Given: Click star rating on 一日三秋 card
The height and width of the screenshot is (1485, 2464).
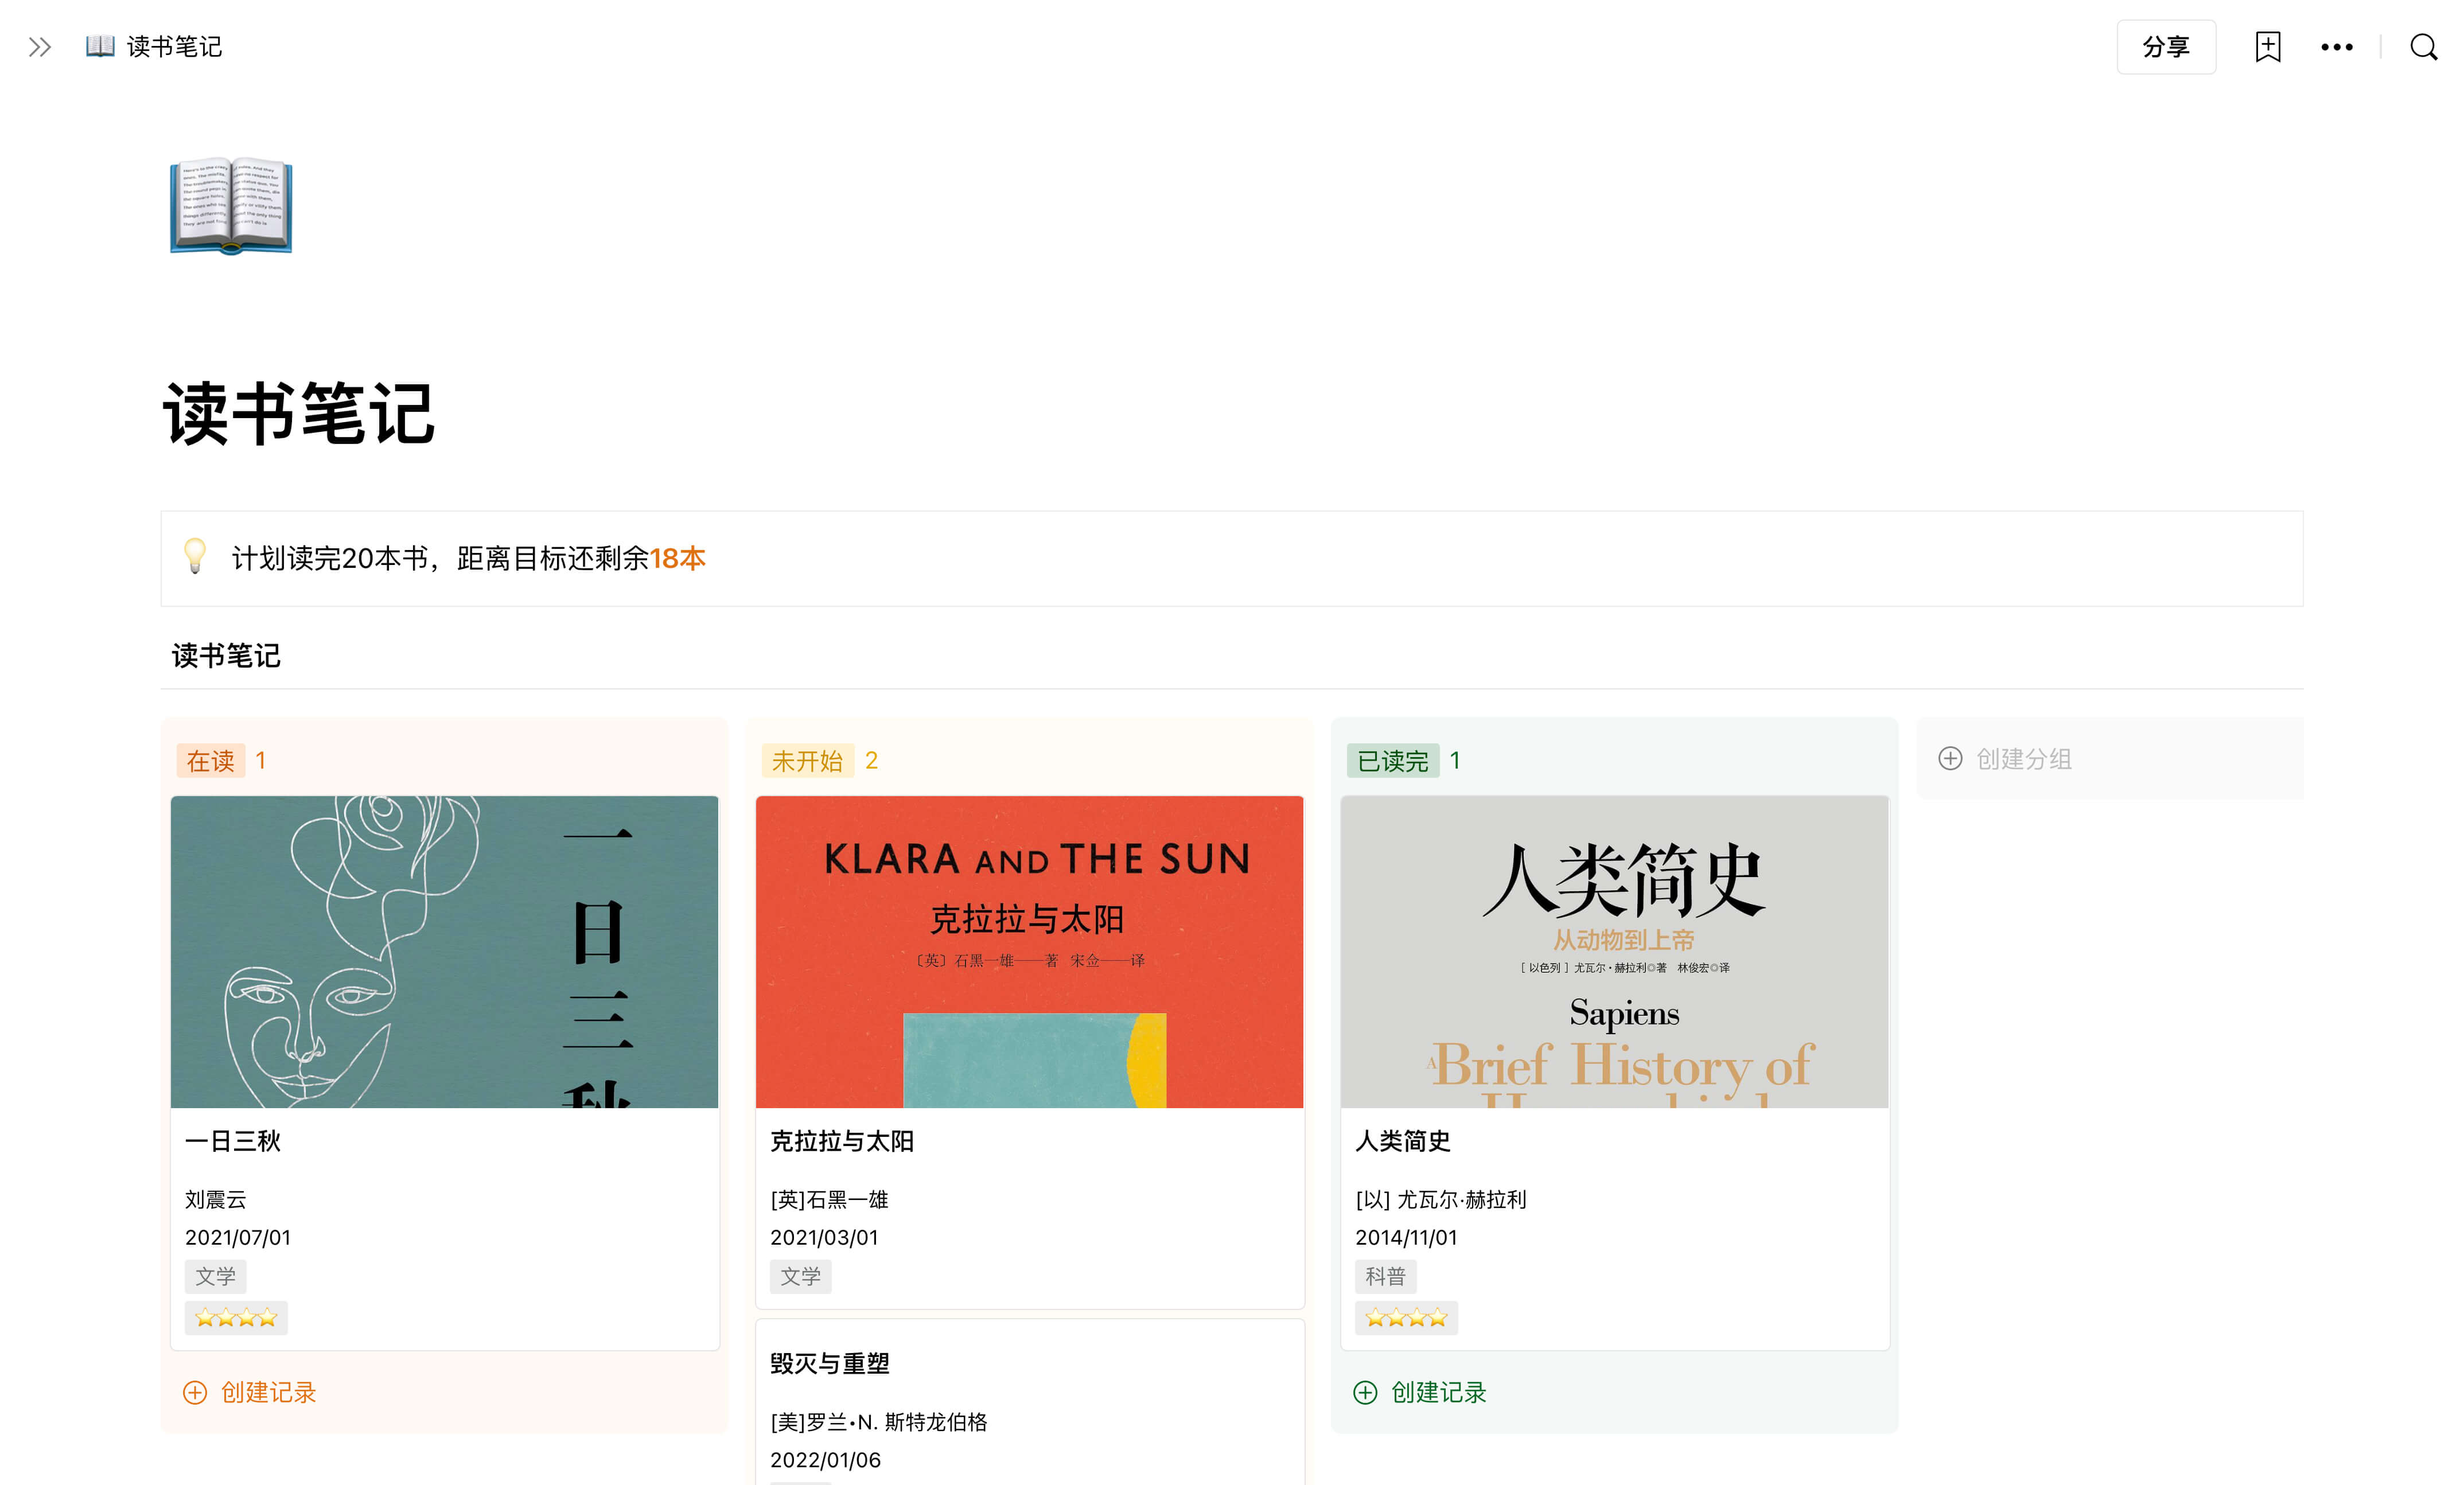Looking at the screenshot, I should tap(236, 1318).
